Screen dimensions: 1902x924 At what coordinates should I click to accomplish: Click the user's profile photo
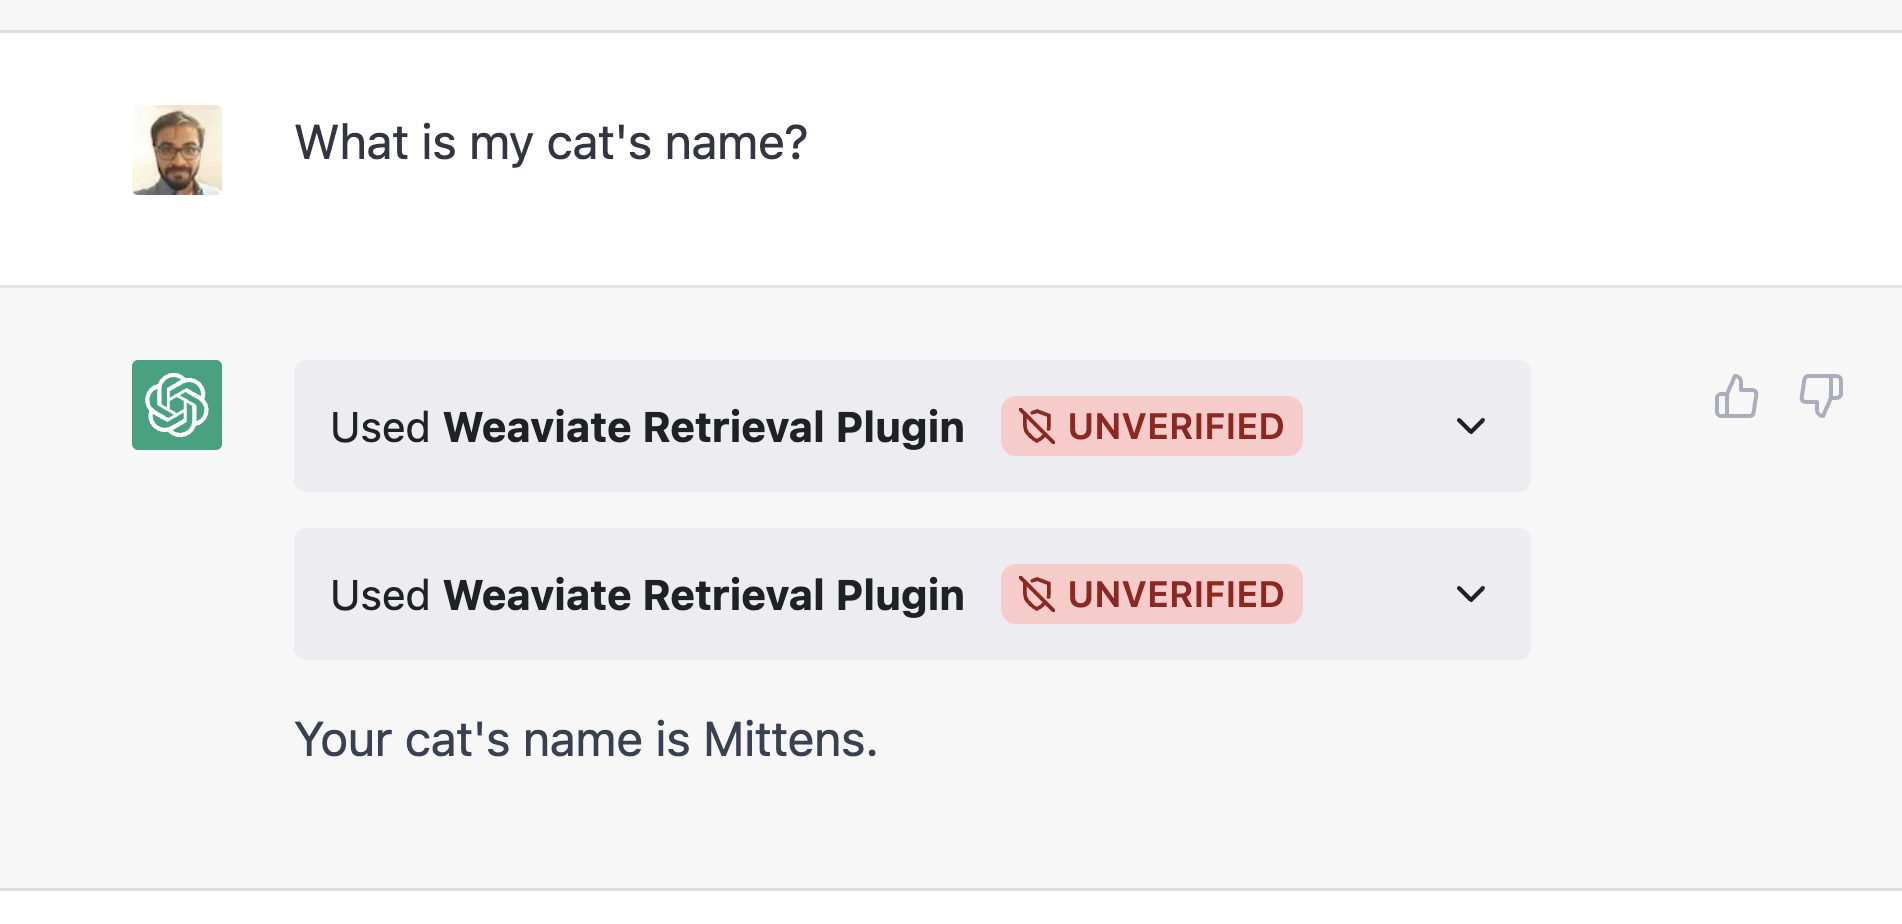point(177,150)
